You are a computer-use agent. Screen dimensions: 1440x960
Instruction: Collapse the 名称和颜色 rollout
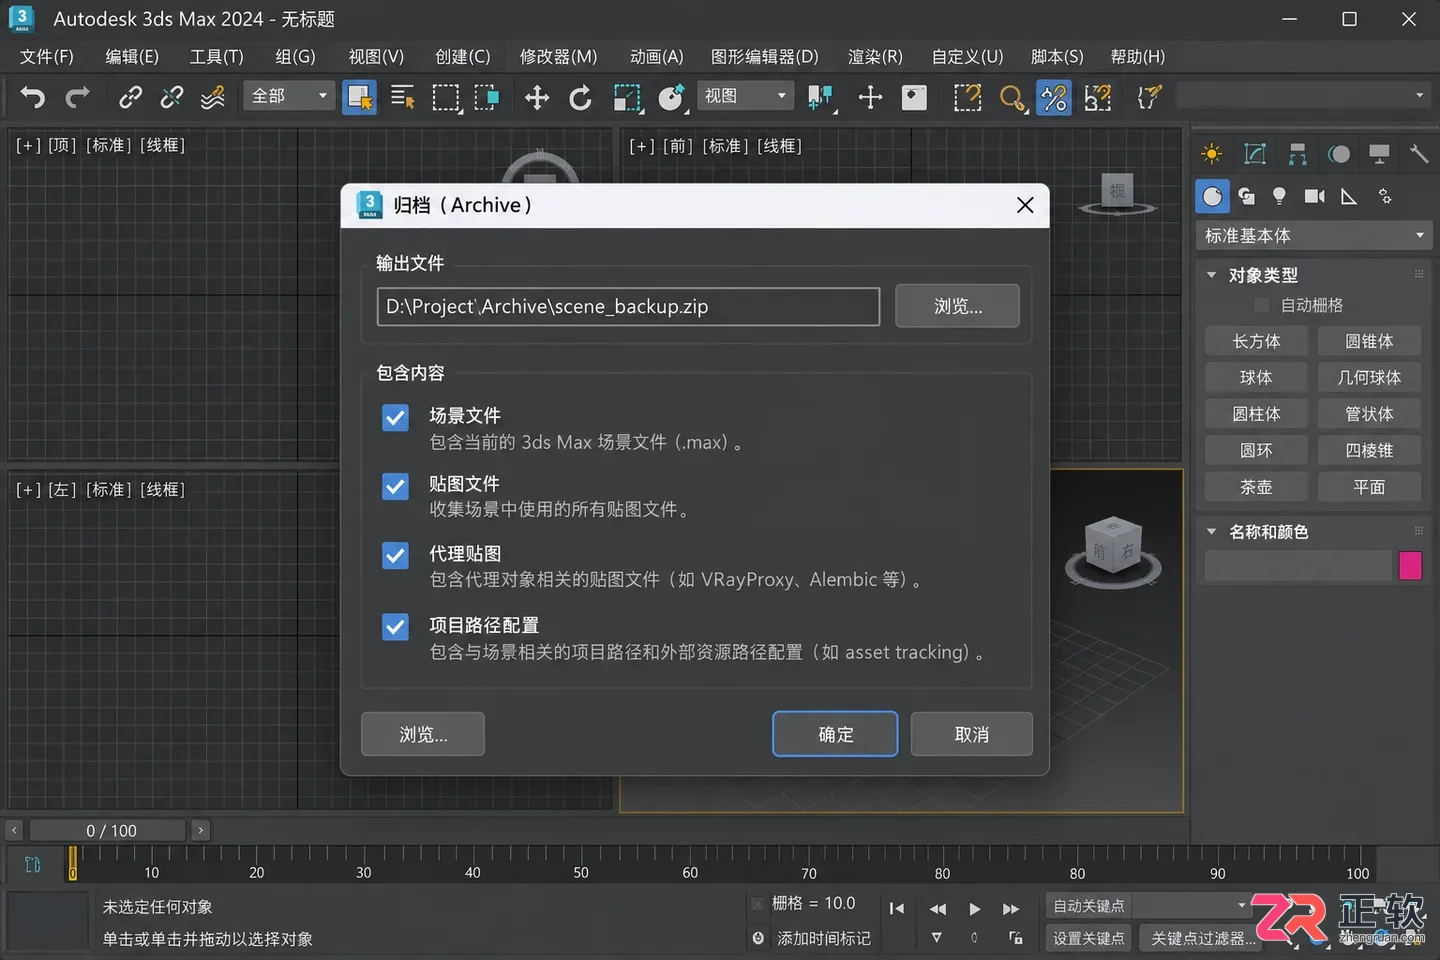point(1212,532)
